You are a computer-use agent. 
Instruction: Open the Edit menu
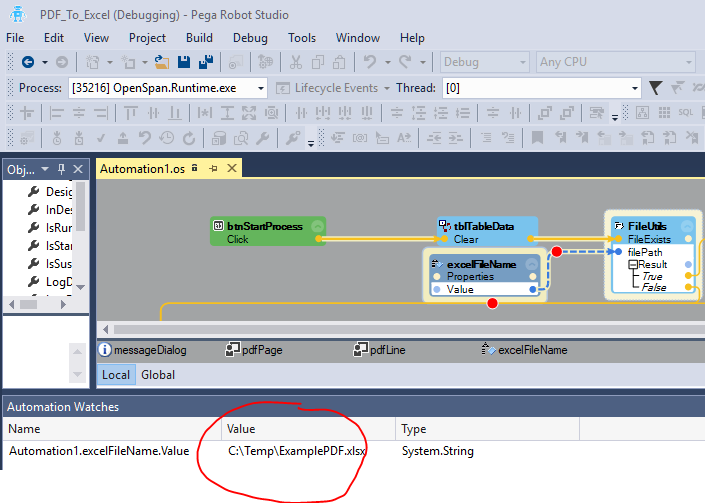pos(54,38)
